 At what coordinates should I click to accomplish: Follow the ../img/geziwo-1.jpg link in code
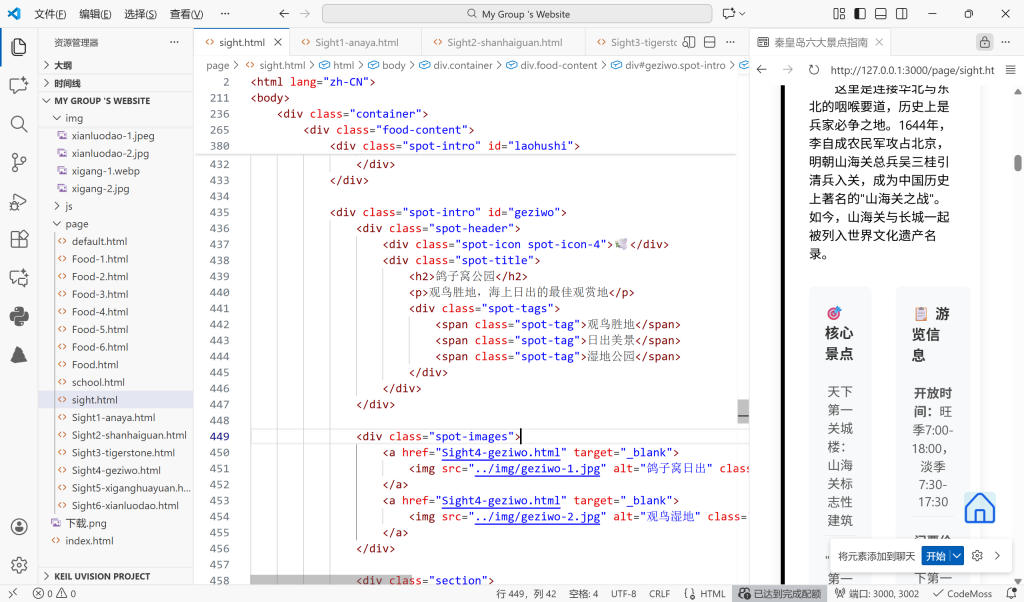click(x=538, y=468)
